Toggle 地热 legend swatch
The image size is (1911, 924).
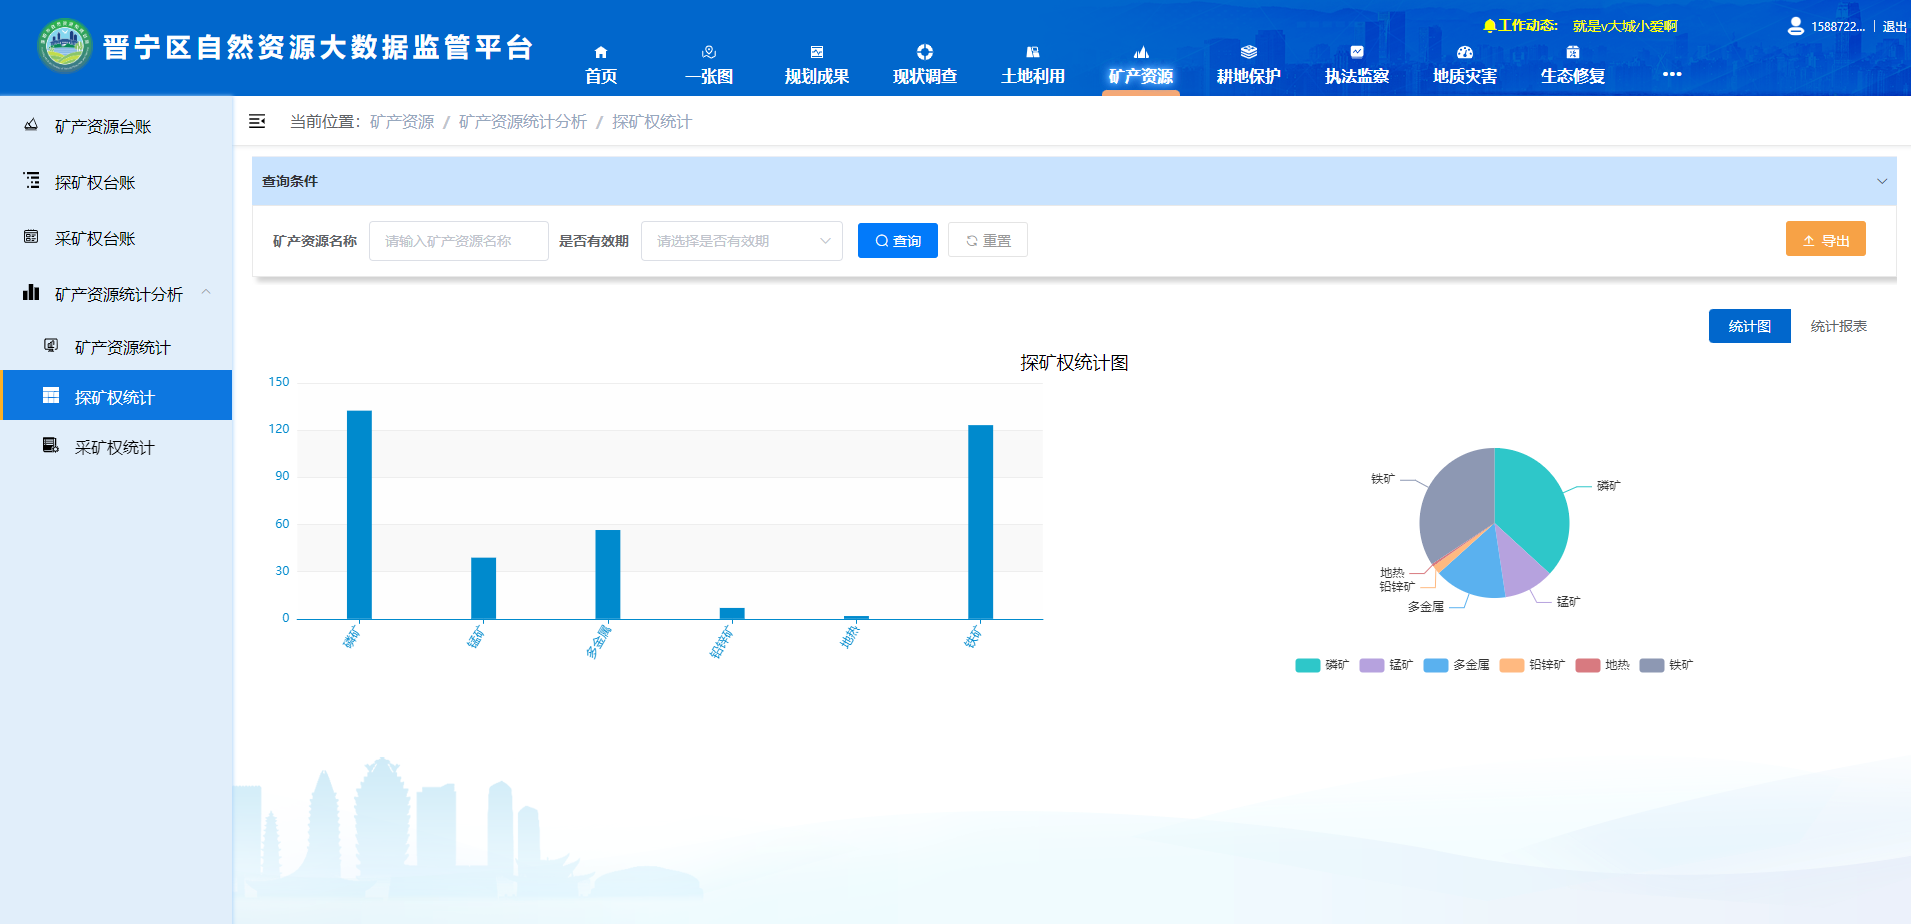pos(1588,665)
